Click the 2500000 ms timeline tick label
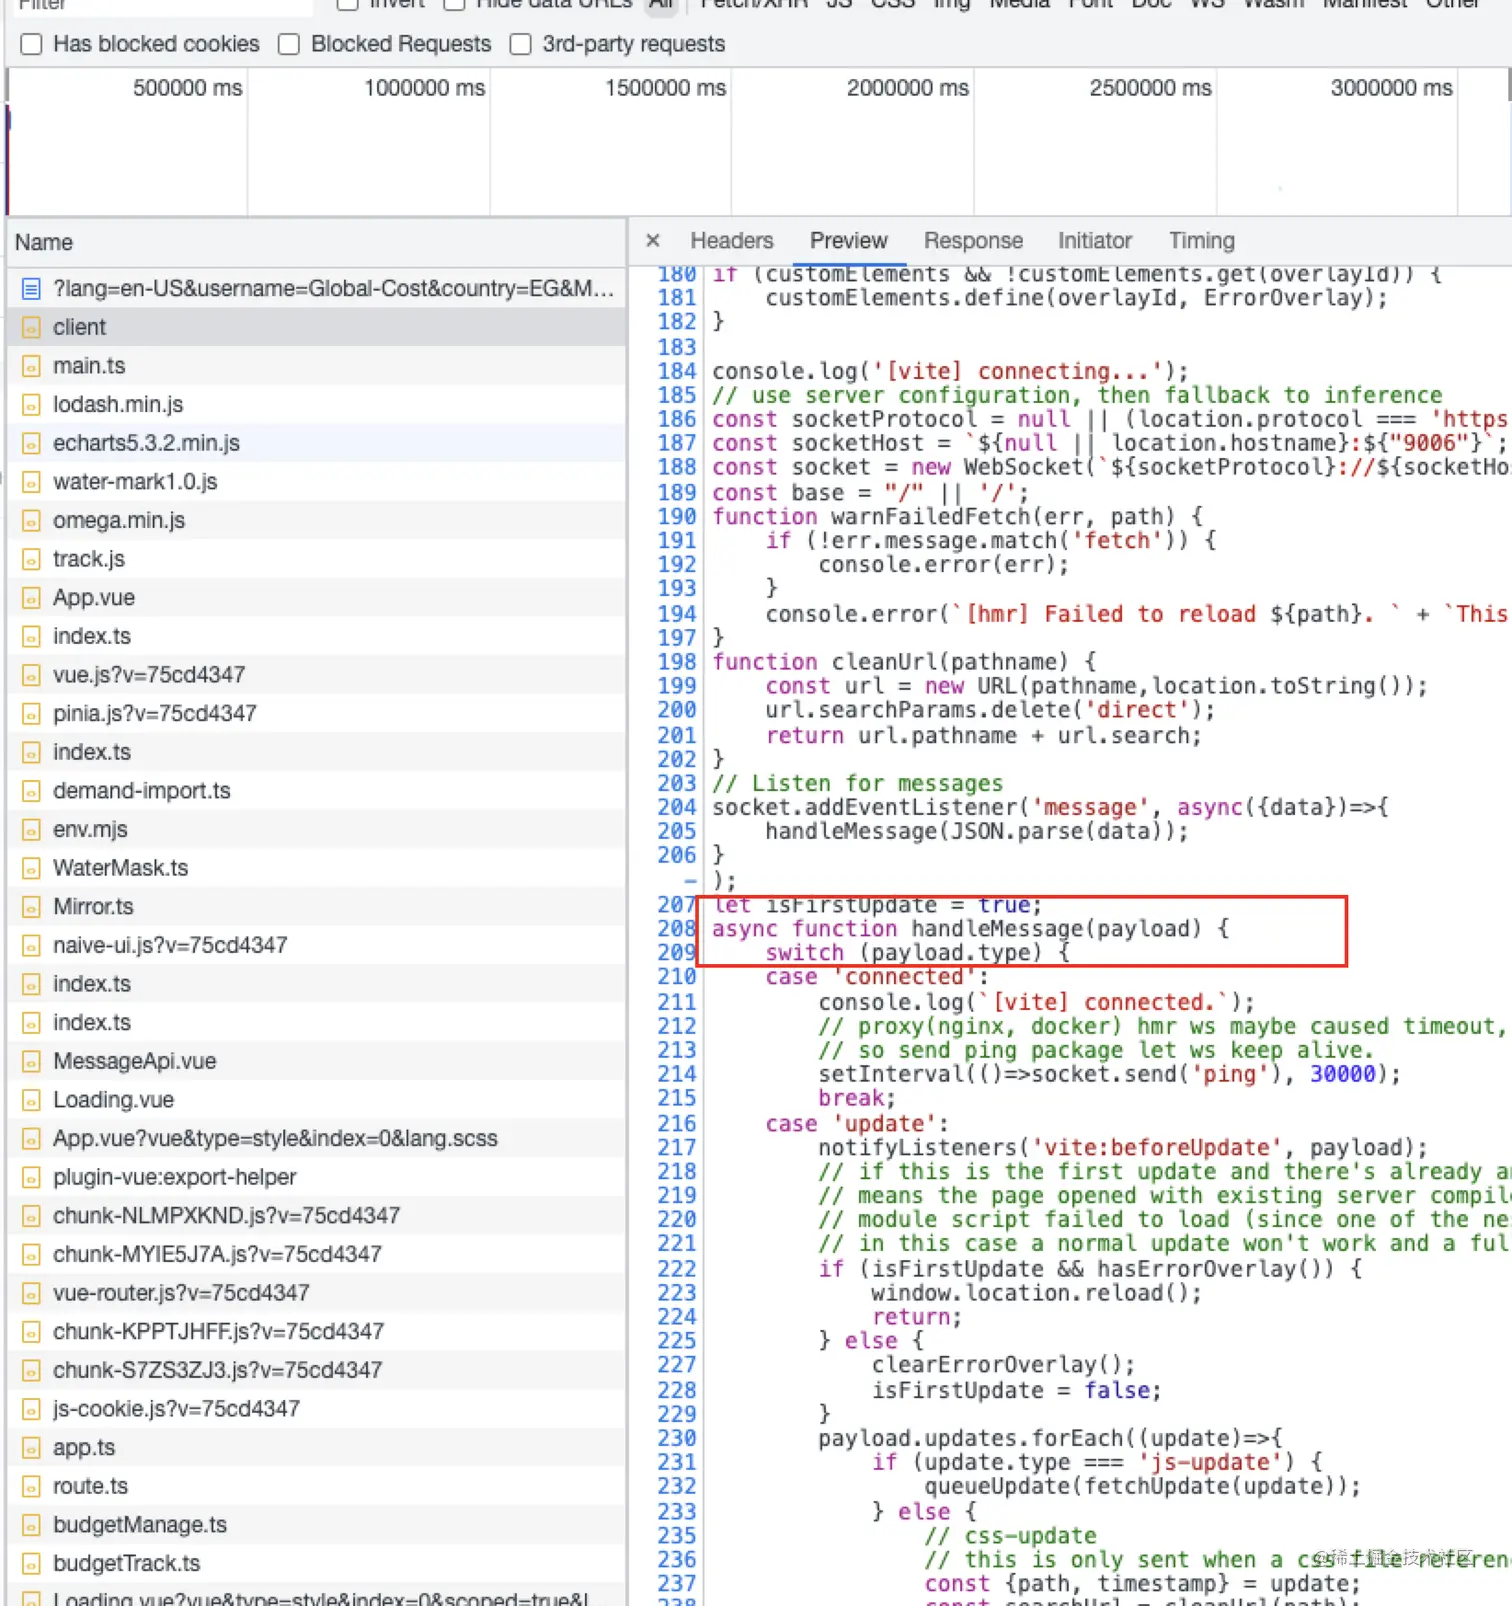 coord(1150,88)
